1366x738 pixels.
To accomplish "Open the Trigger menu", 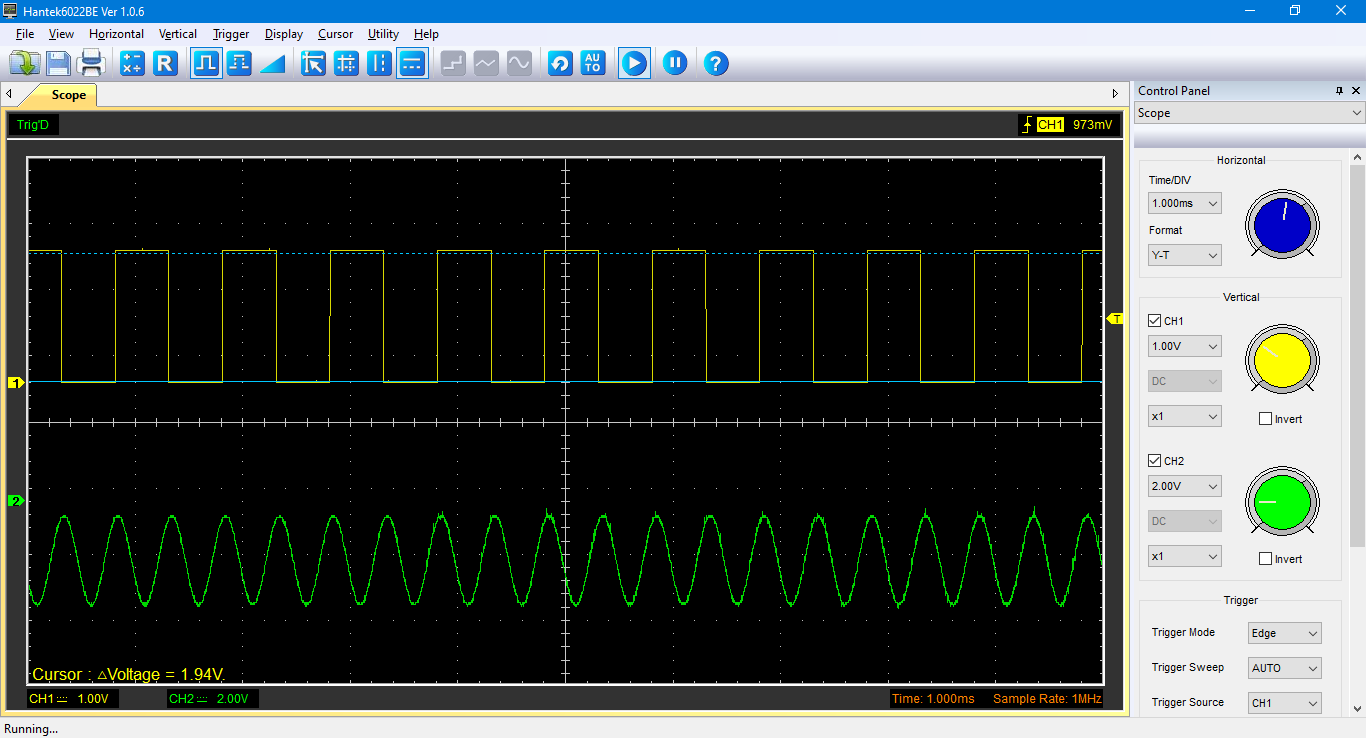I will [231, 33].
